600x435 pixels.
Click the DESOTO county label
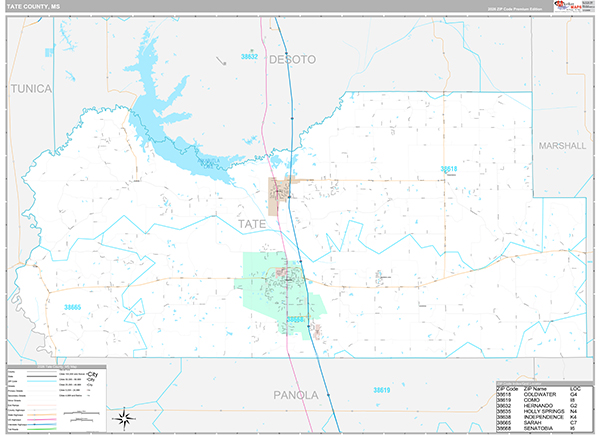click(x=292, y=59)
